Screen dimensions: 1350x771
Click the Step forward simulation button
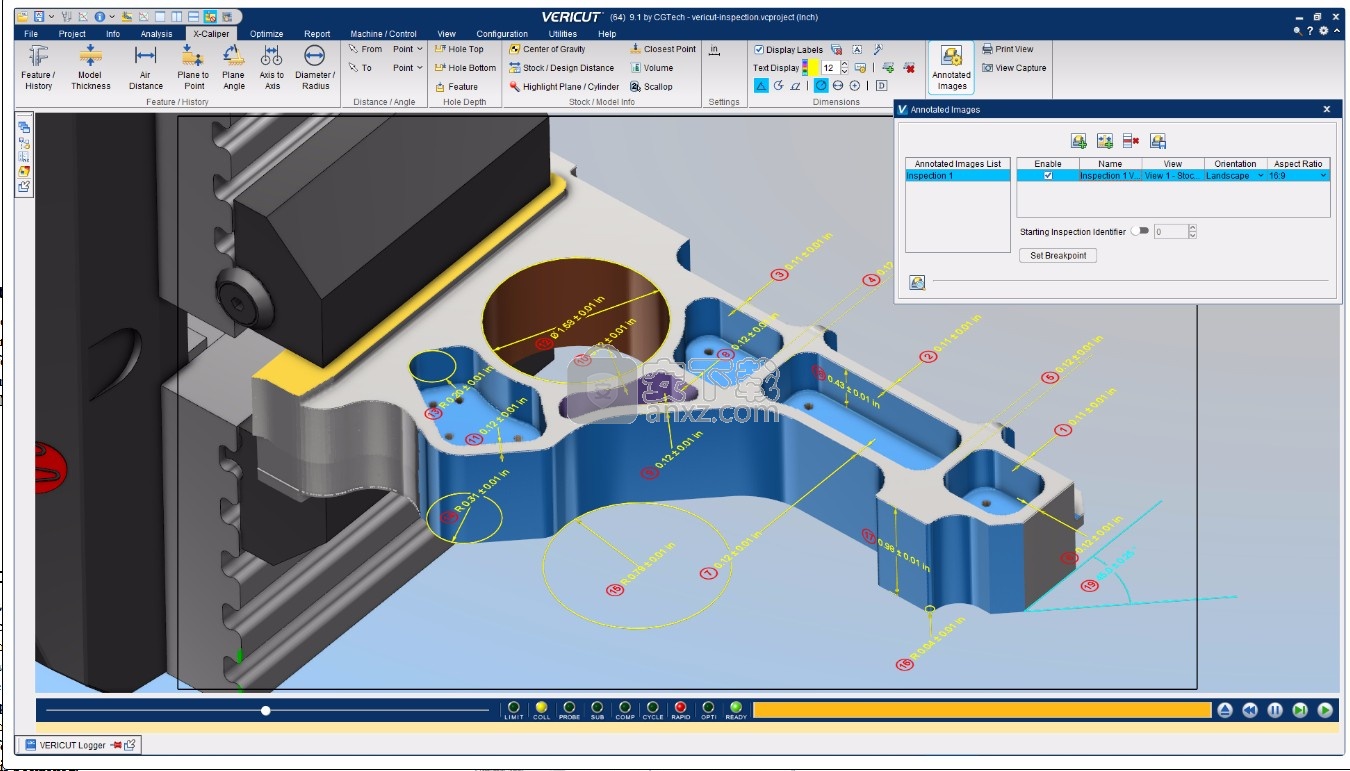1300,710
